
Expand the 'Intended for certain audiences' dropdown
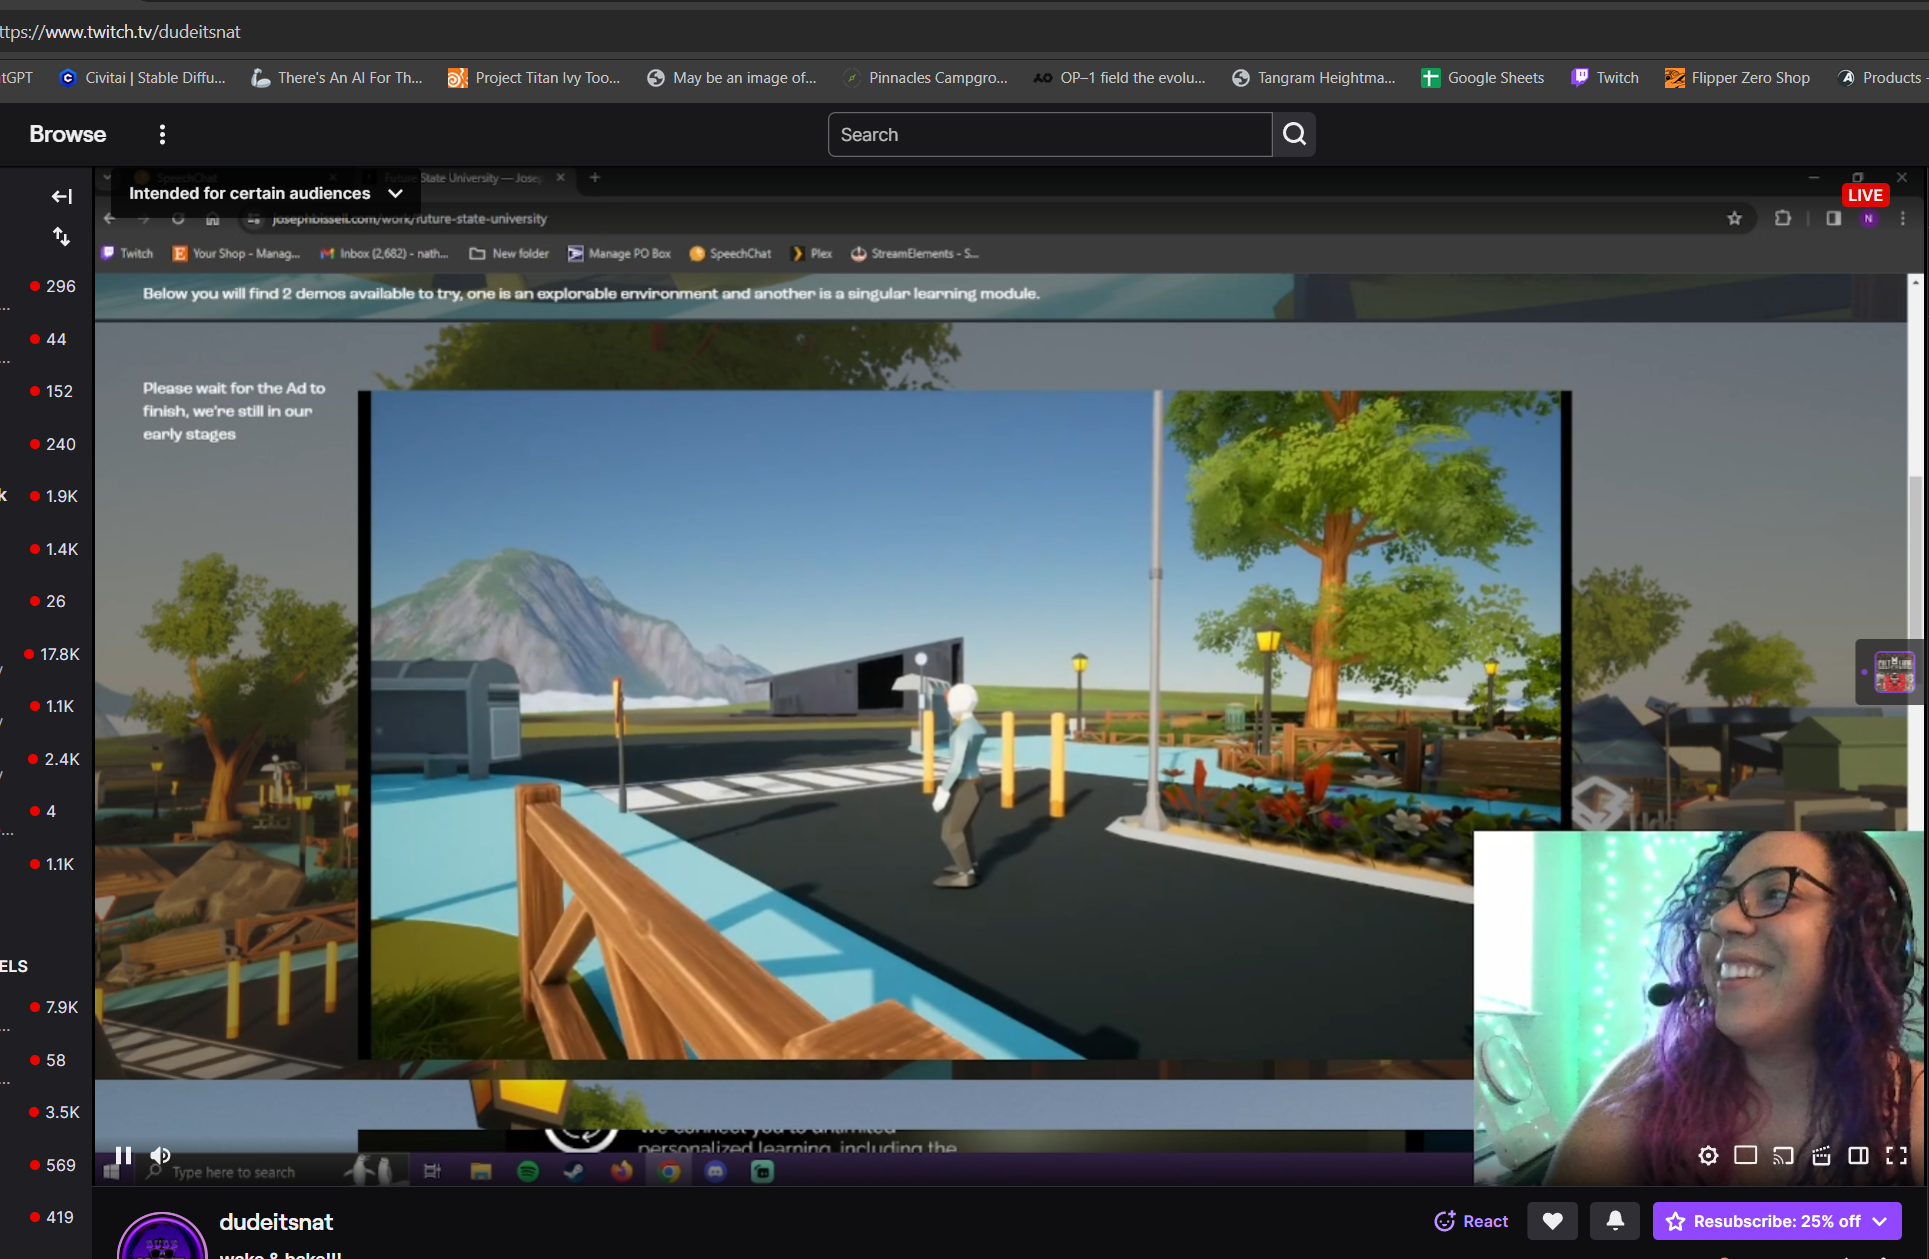tap(394, 193)
